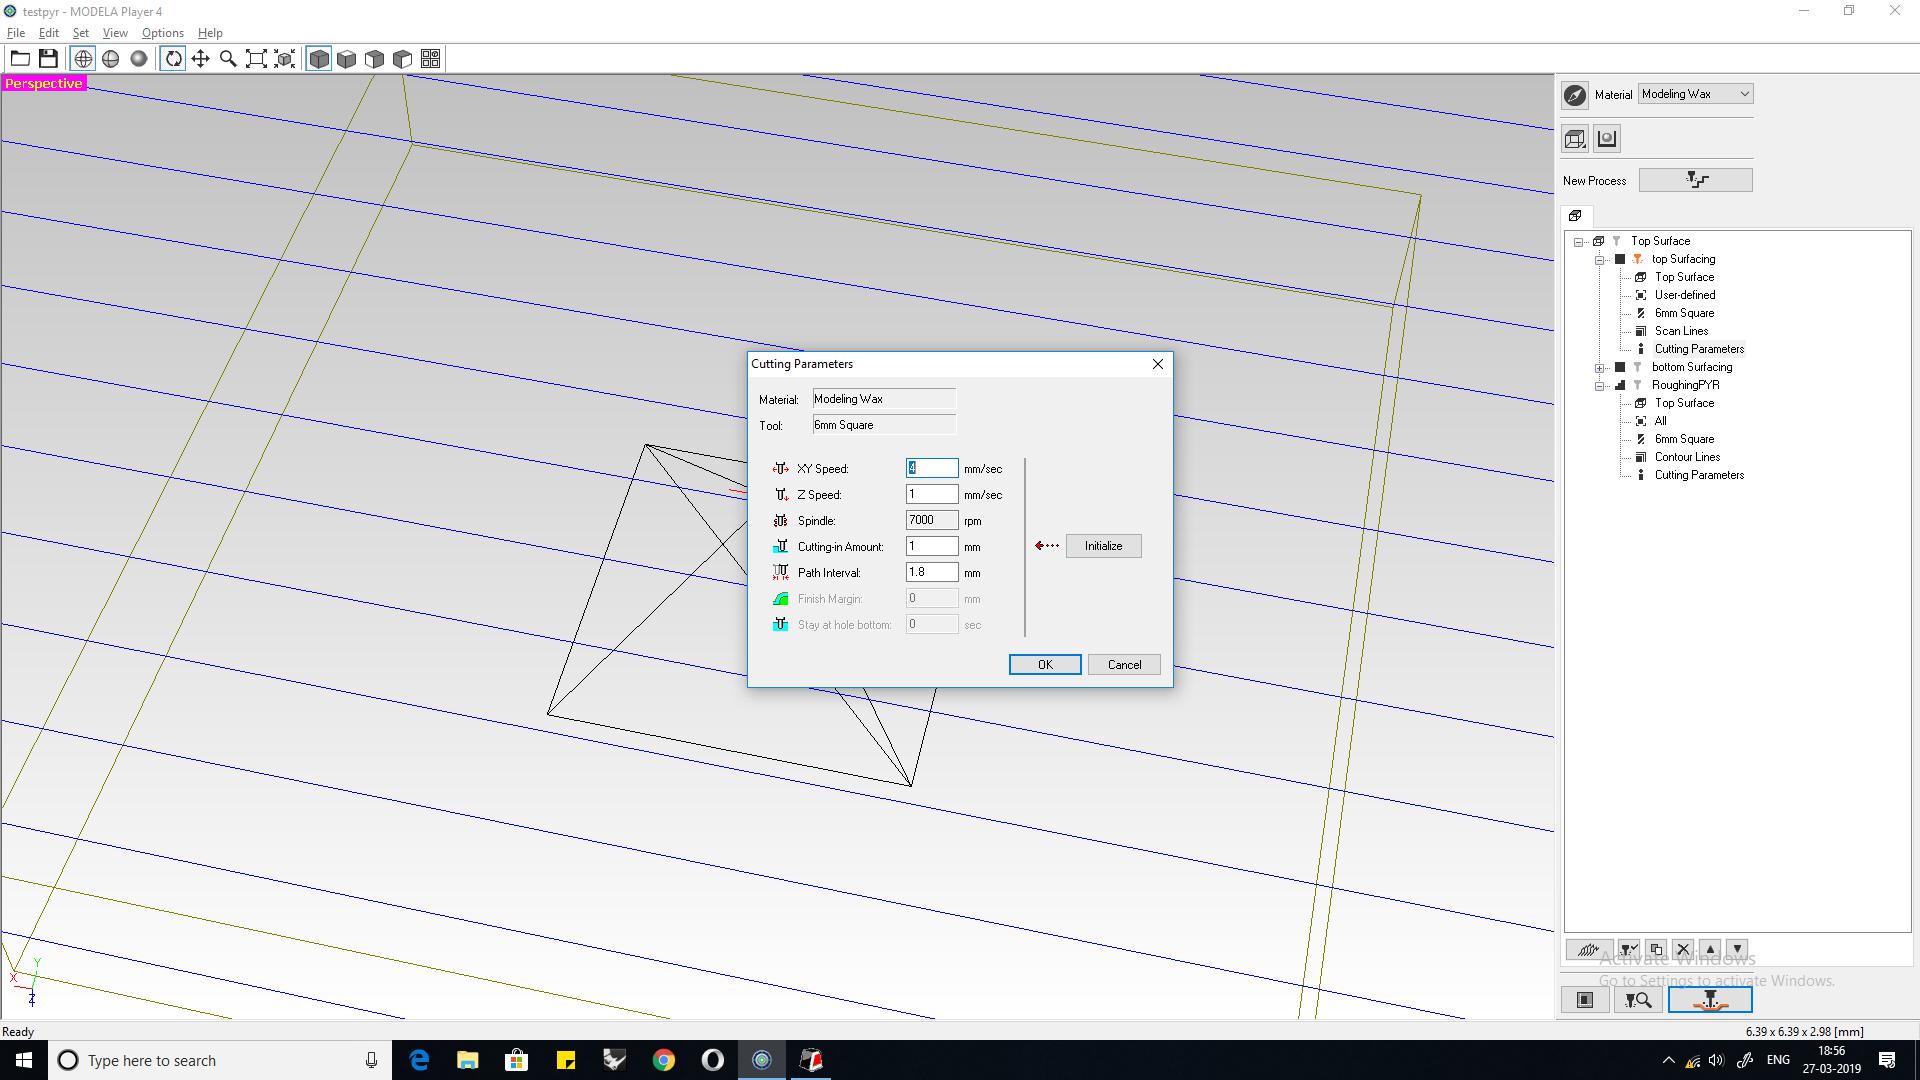Click the Save floppy disk icon
The width and height of the screenshot is (1920, 1080).
[x=48, y=59]
